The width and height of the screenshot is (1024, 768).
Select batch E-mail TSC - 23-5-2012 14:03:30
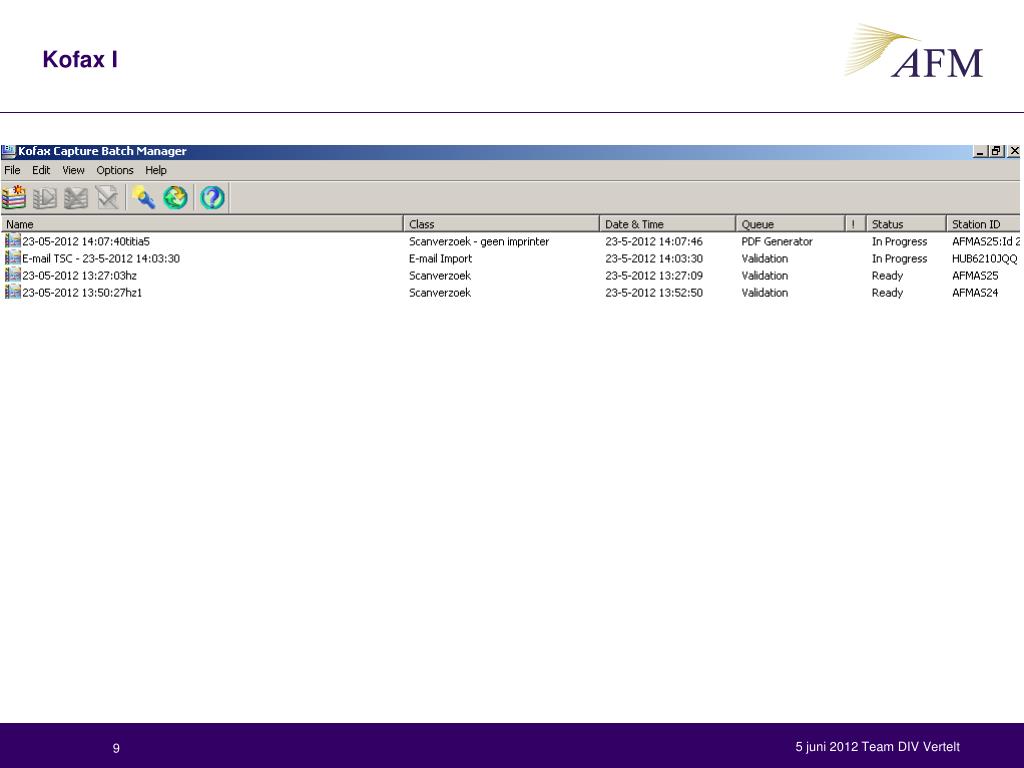101,259
